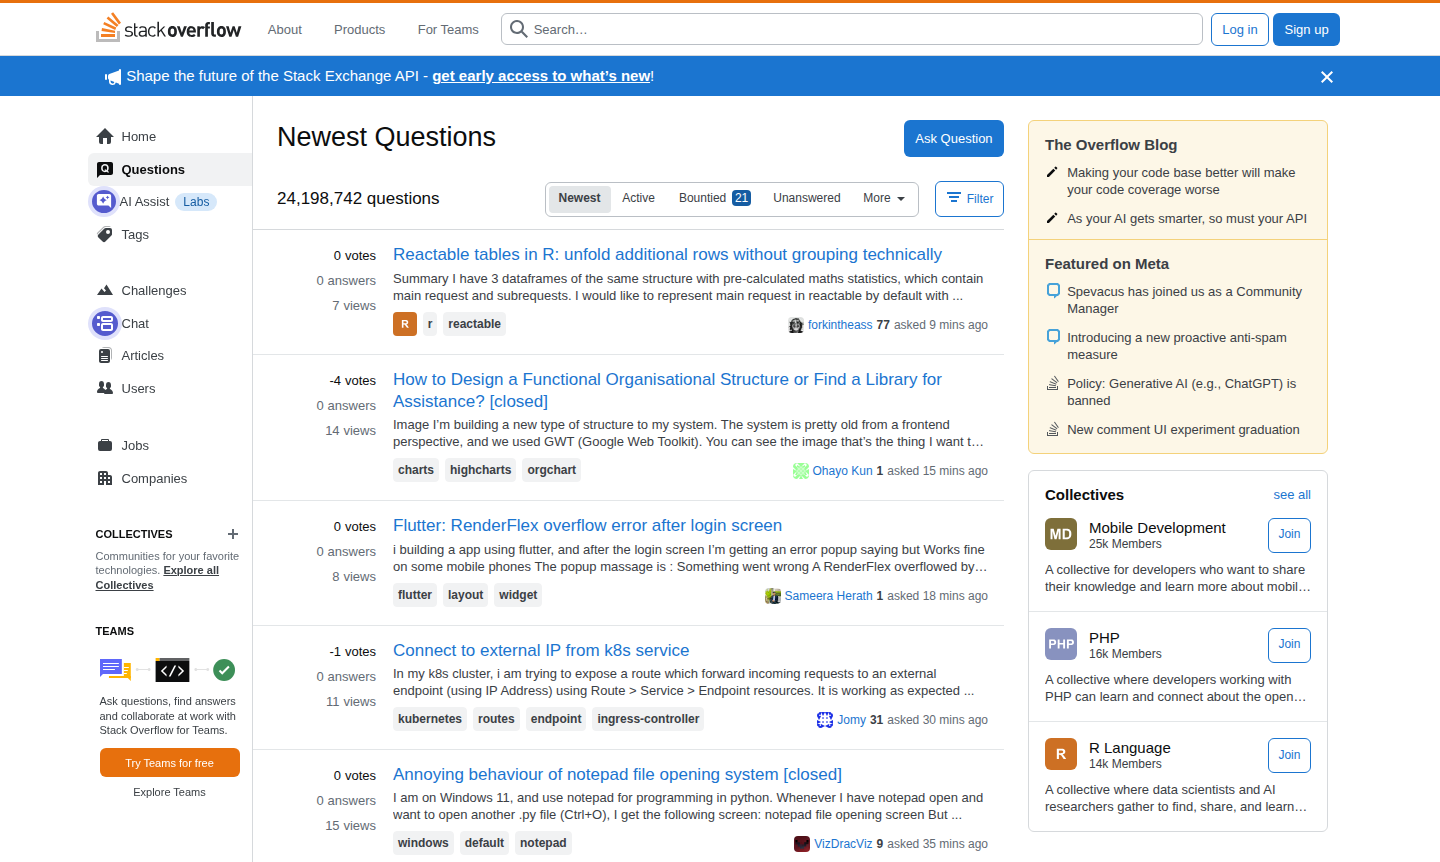The width and height of the screenshot is (1440, 862).
Task: Open Chat via its sidebar icon
Action: pos(105,323)
